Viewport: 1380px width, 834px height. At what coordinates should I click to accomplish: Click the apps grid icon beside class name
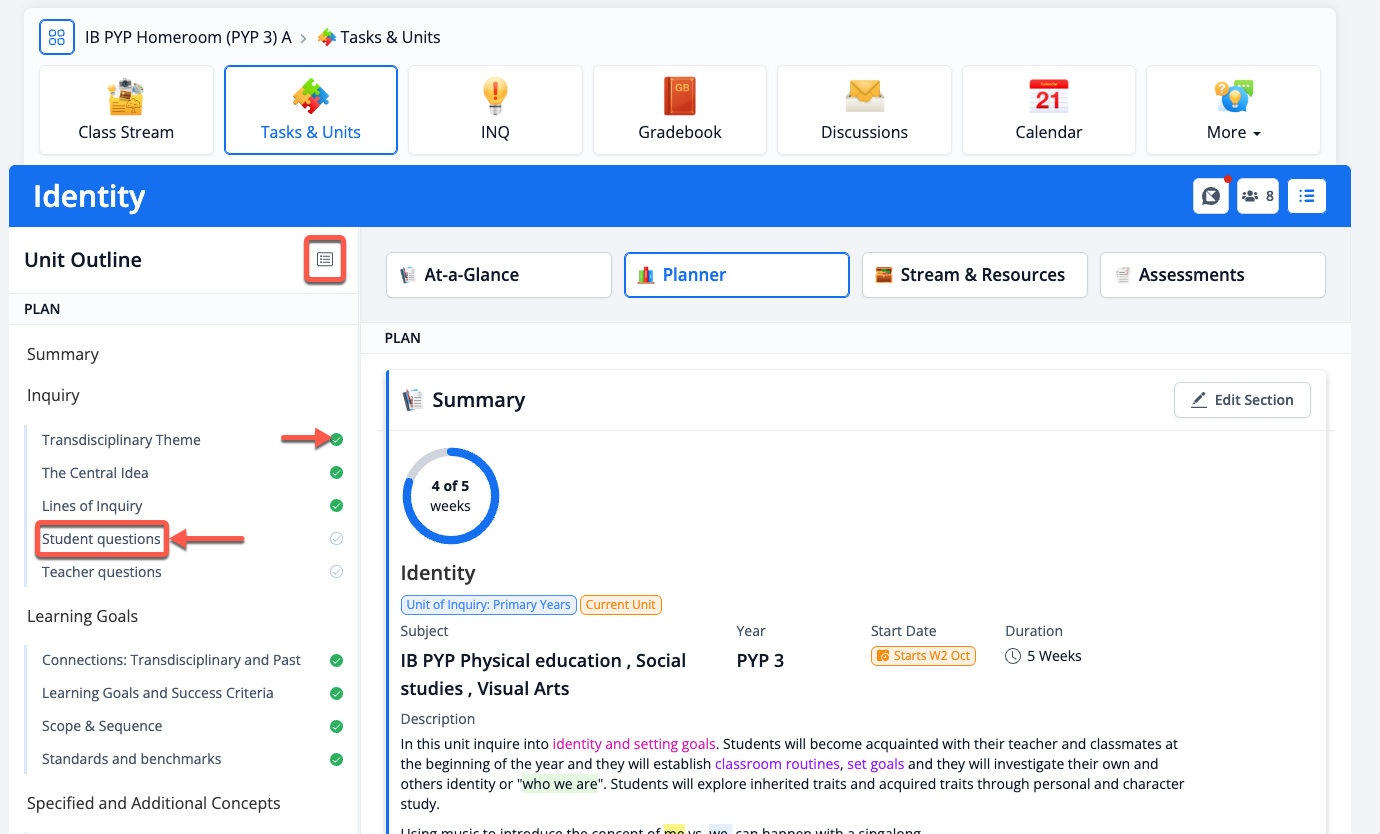[57, 37]
